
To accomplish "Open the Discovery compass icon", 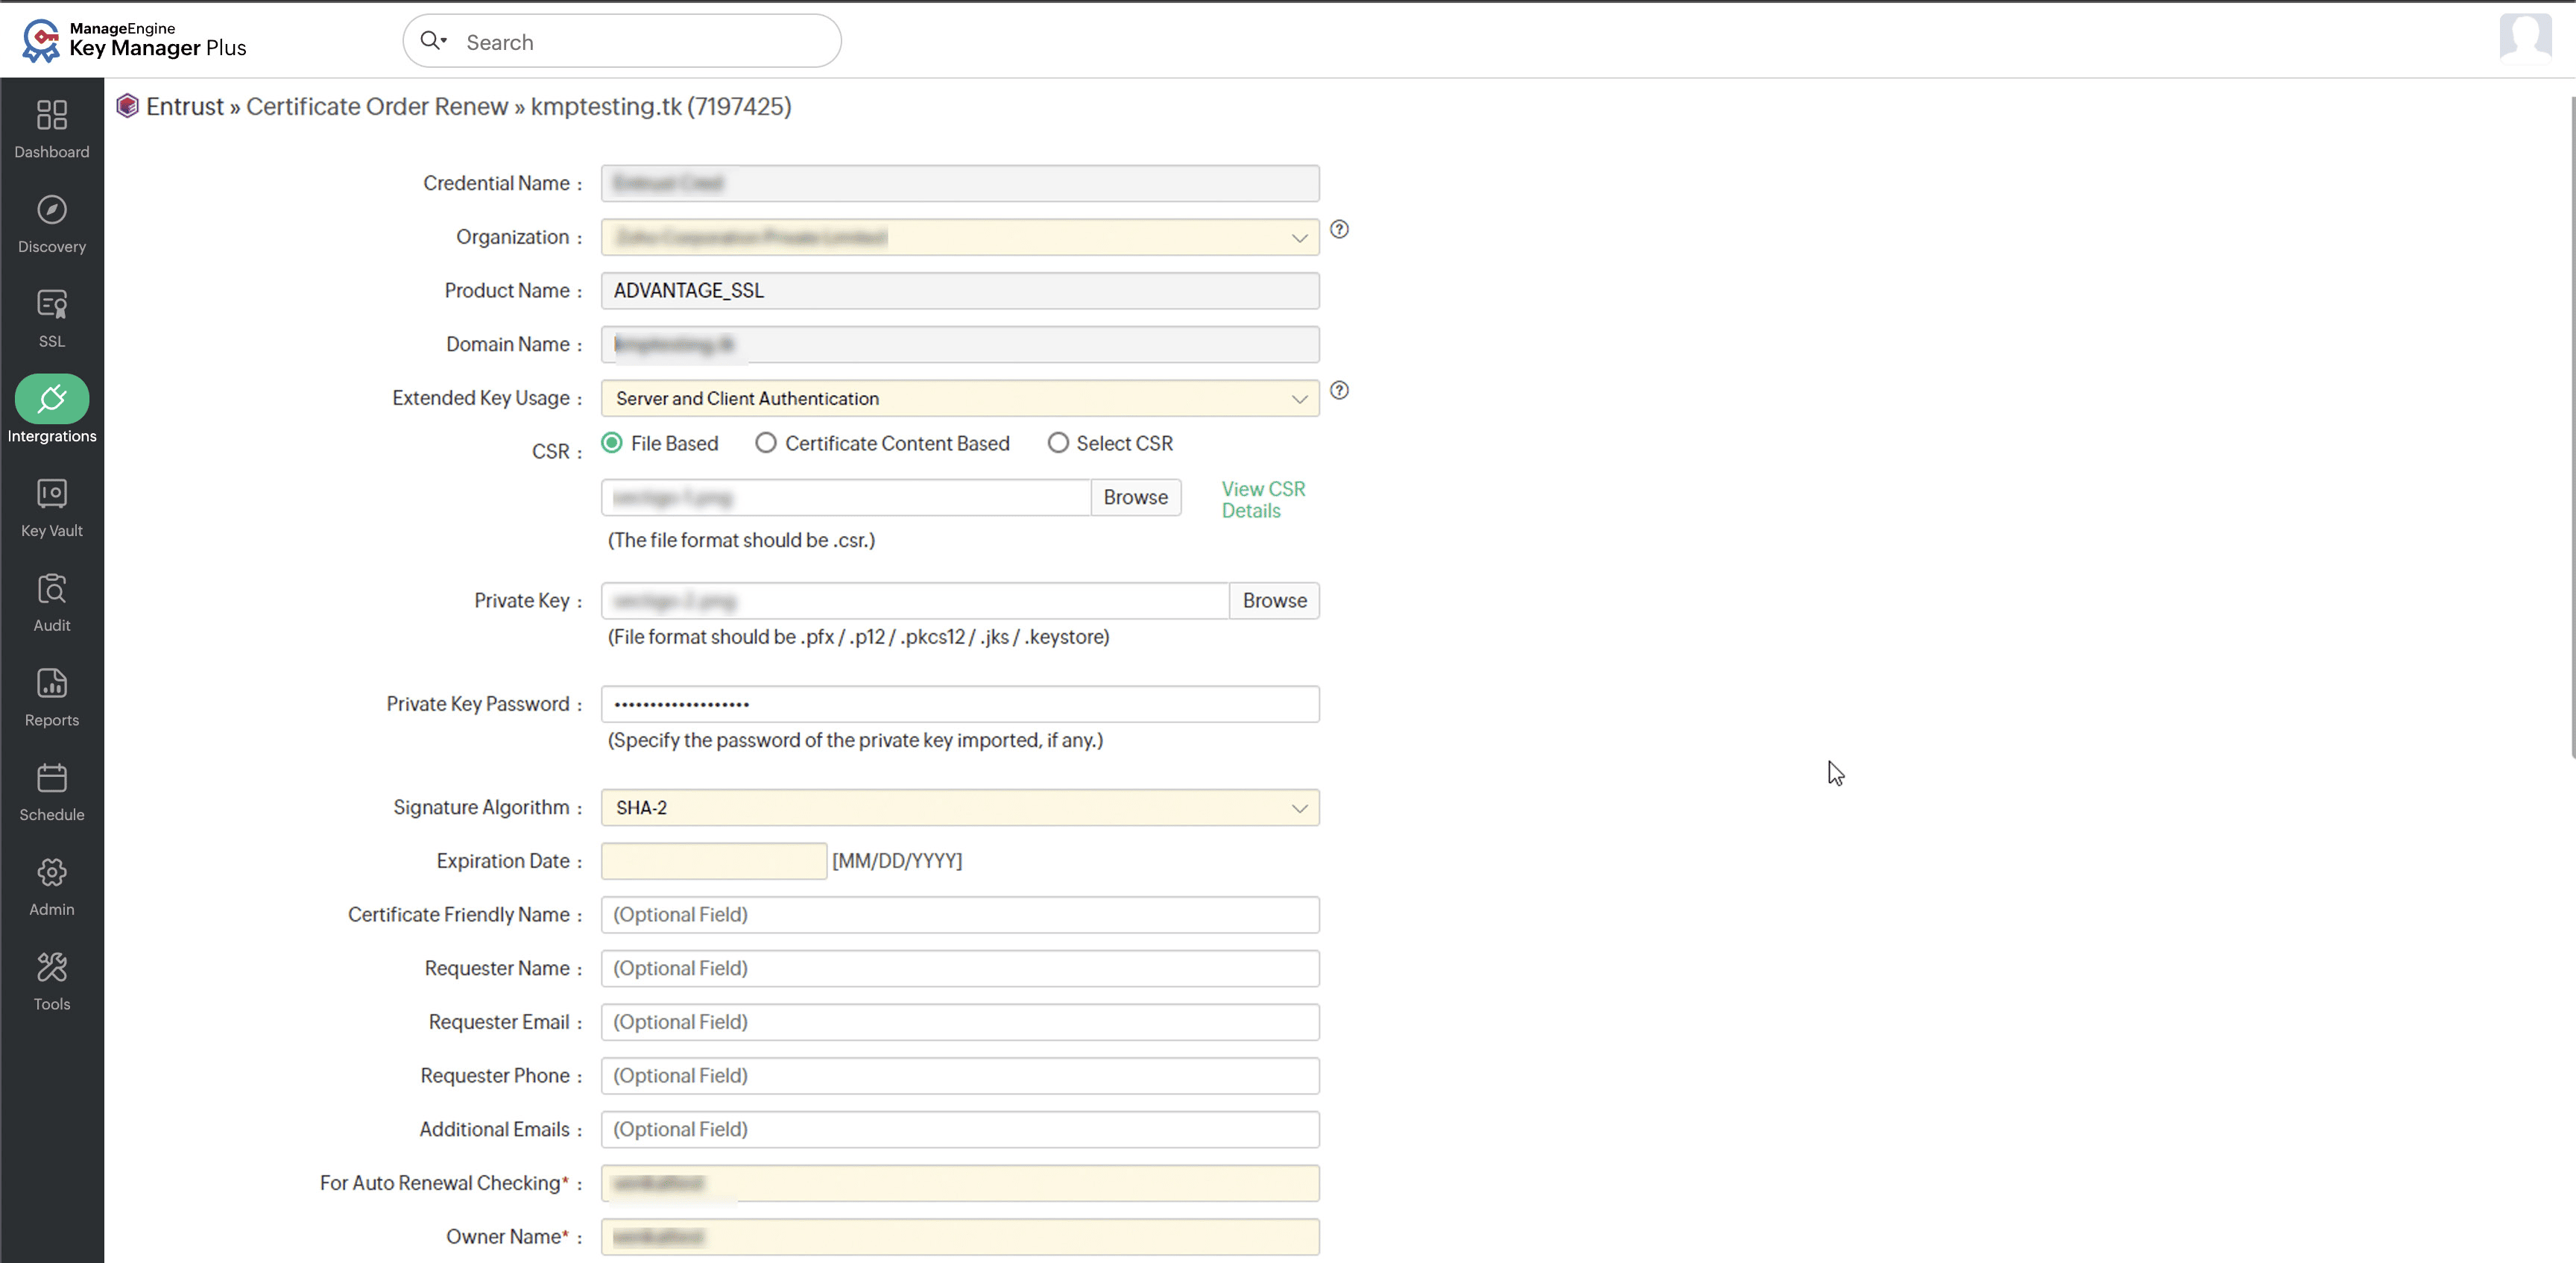I will pyautogui.click(x=52, y=210).
